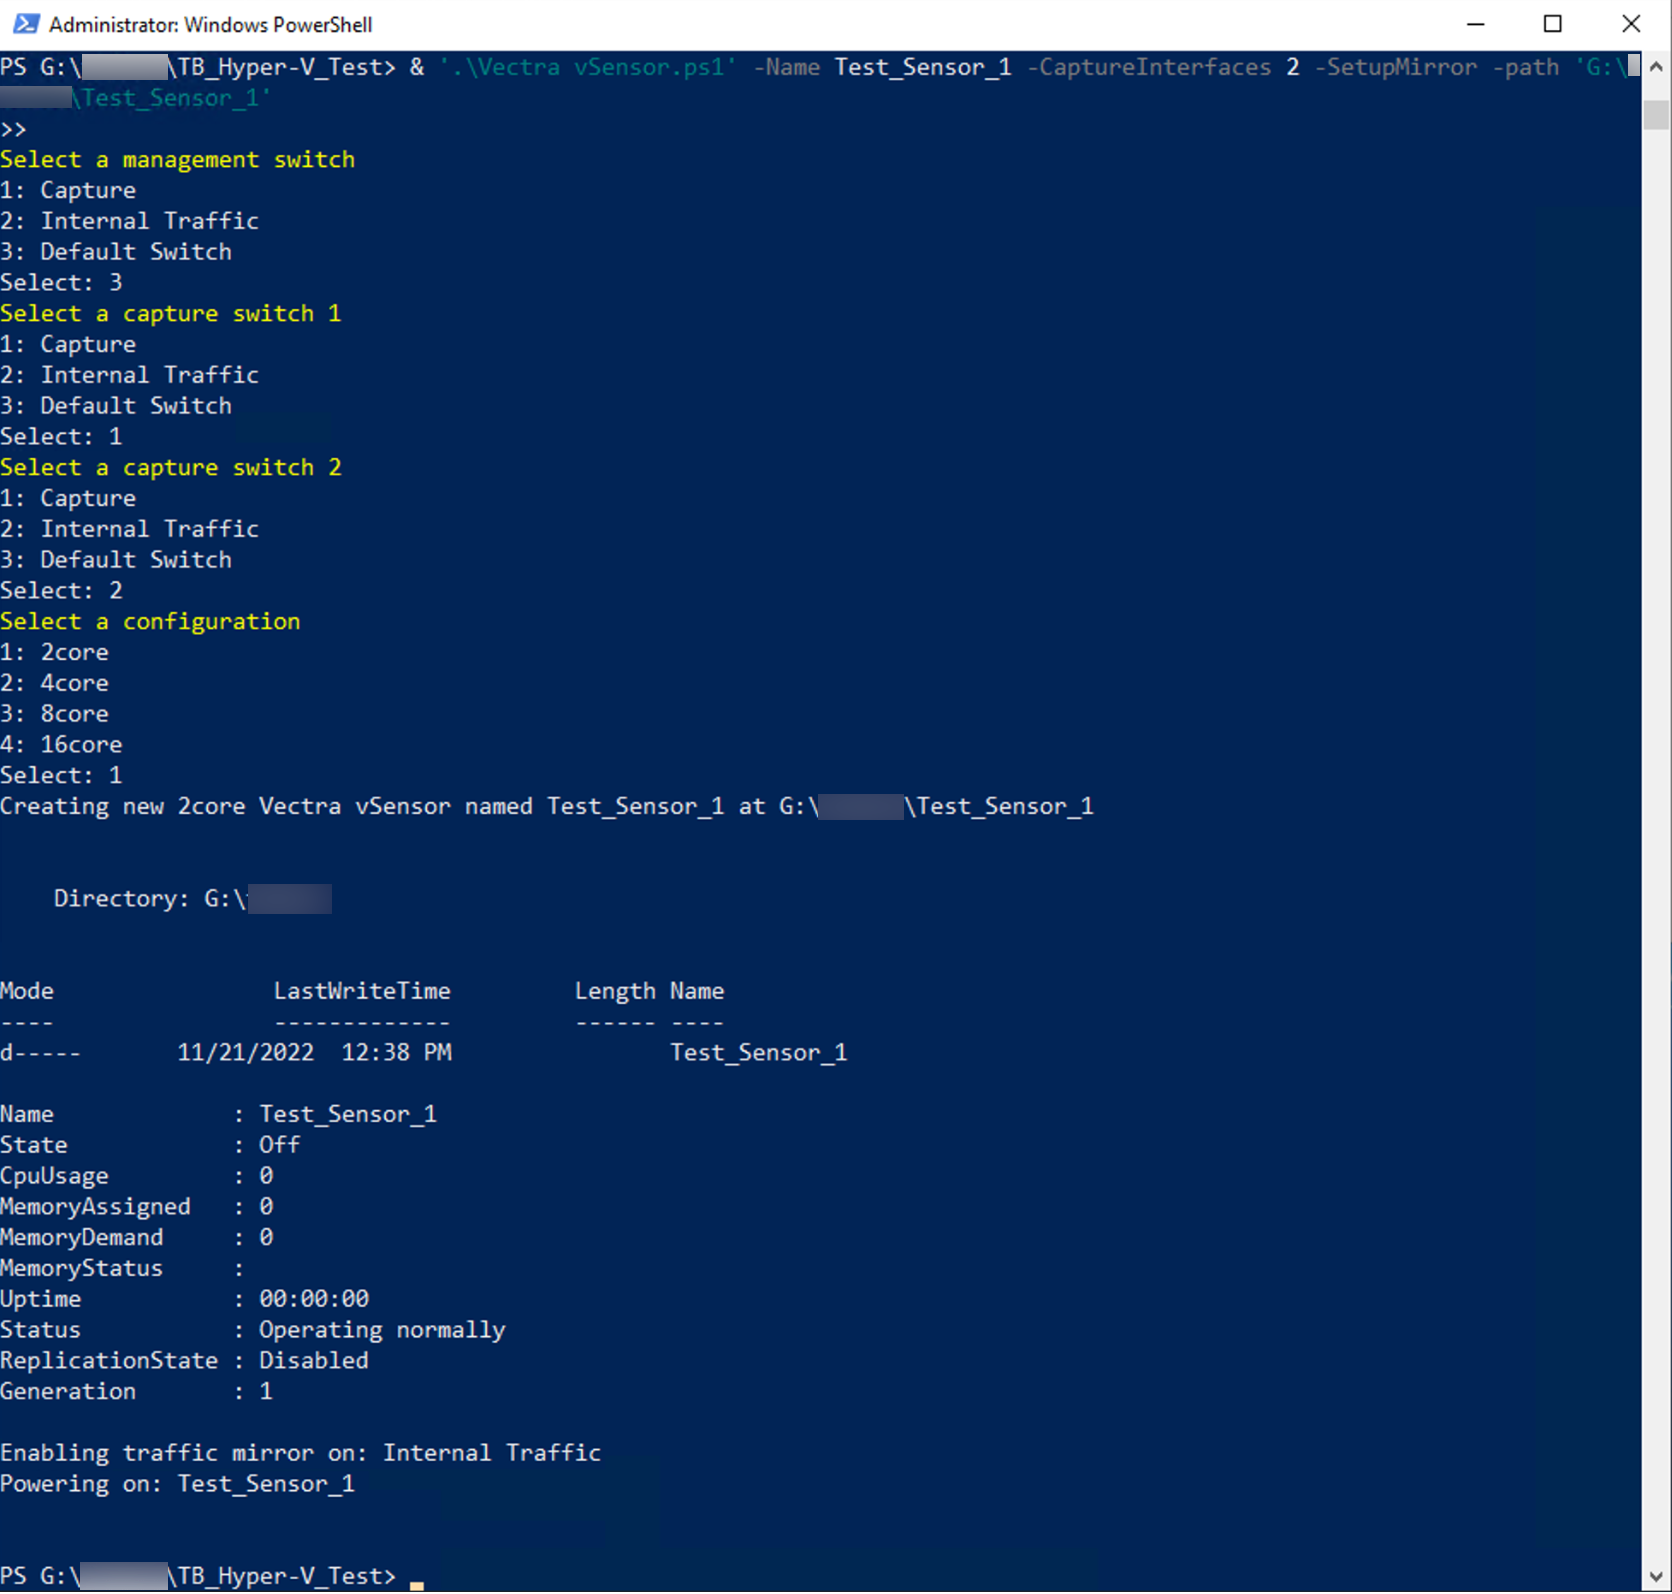
Task: Maximize the PowerShell window
Action: point(1552,24)
